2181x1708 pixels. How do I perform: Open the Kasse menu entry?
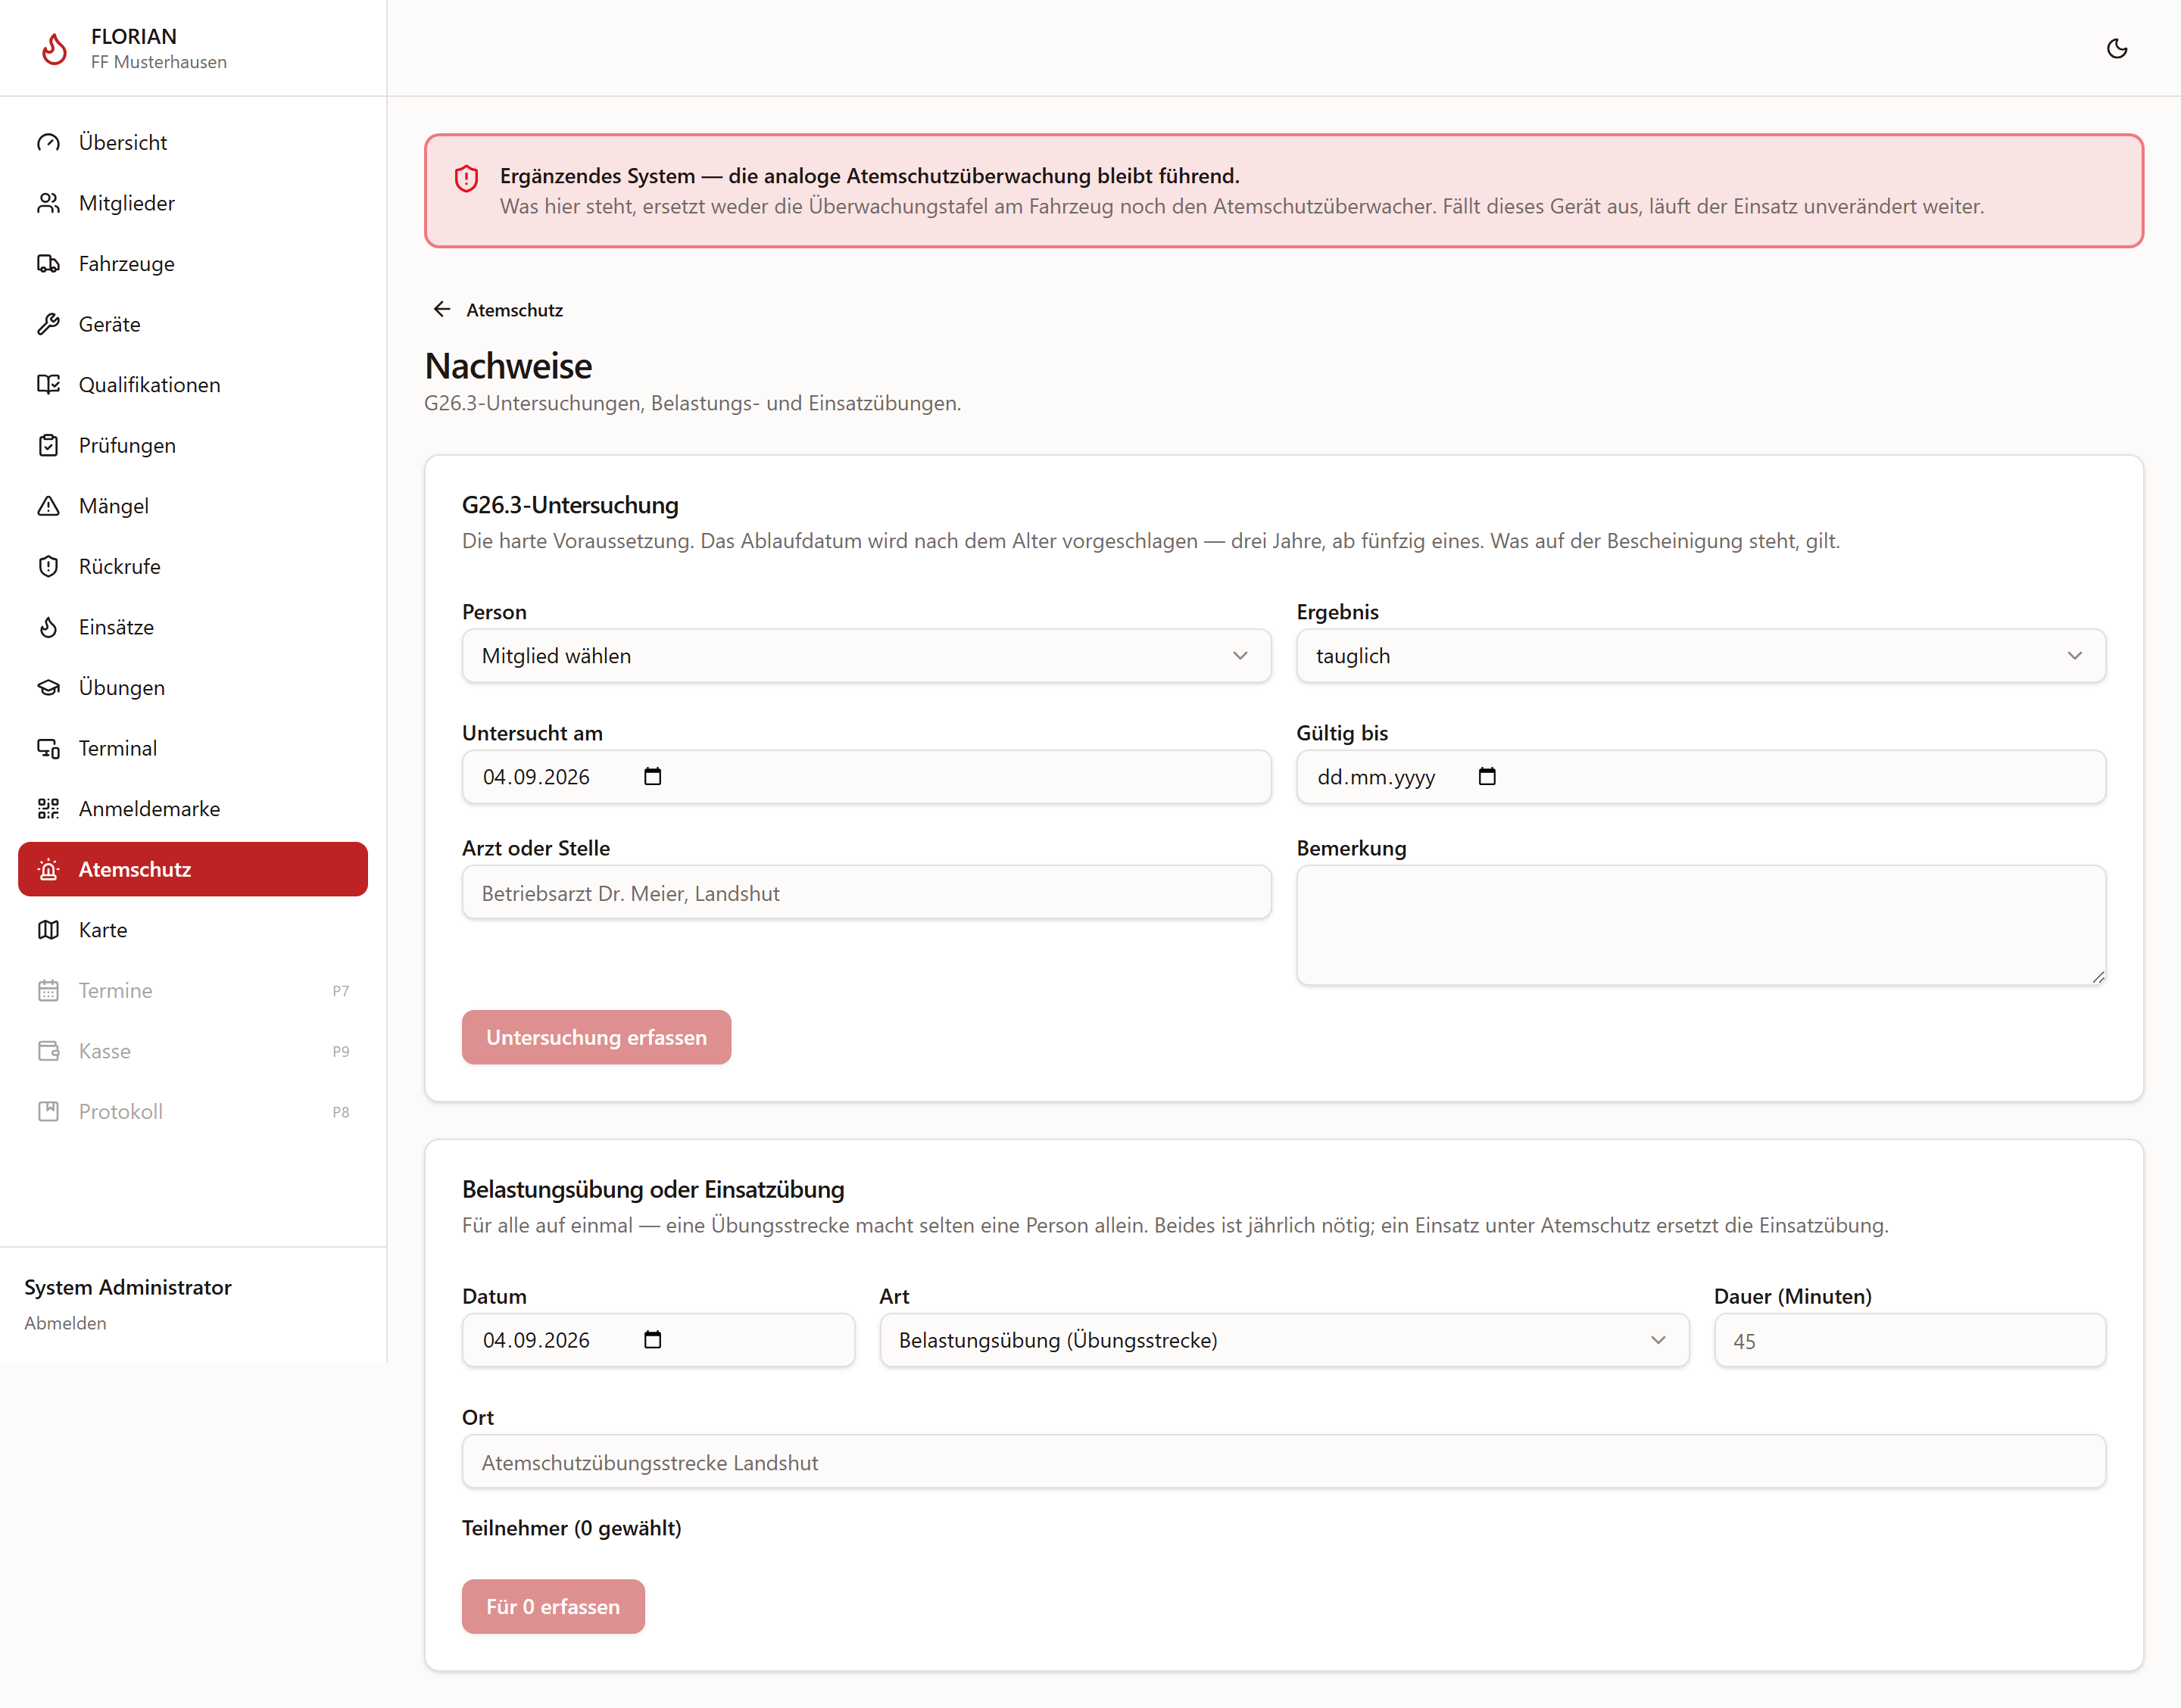click(x=193, y=1050)
